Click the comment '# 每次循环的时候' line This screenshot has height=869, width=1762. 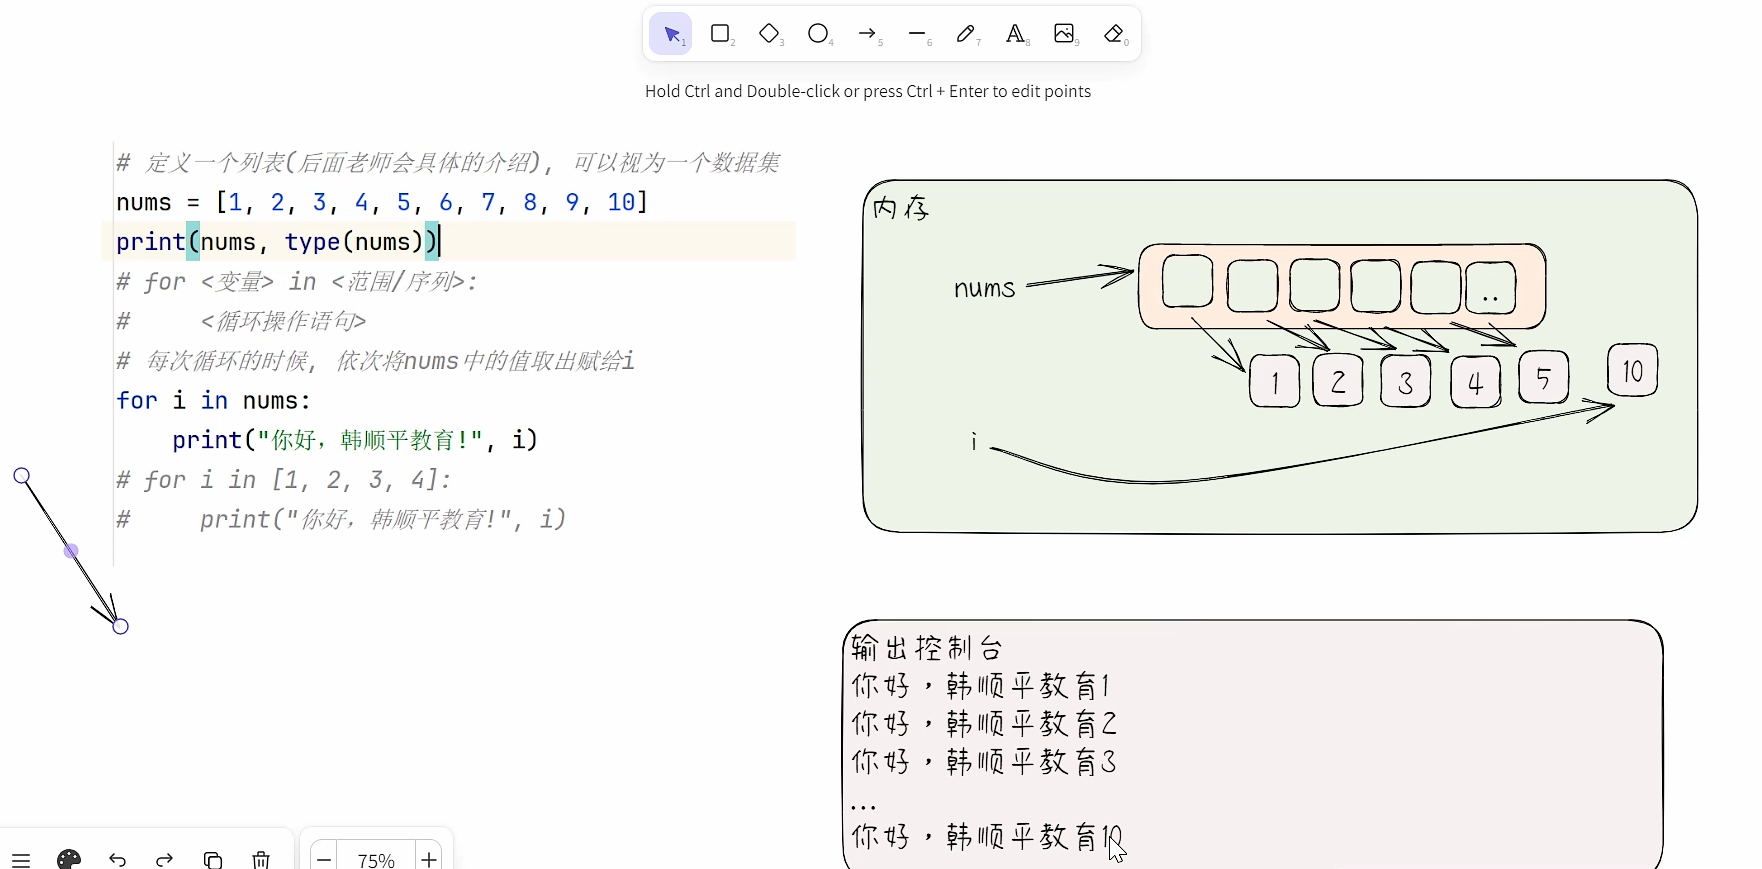click(x=375, y=361)
